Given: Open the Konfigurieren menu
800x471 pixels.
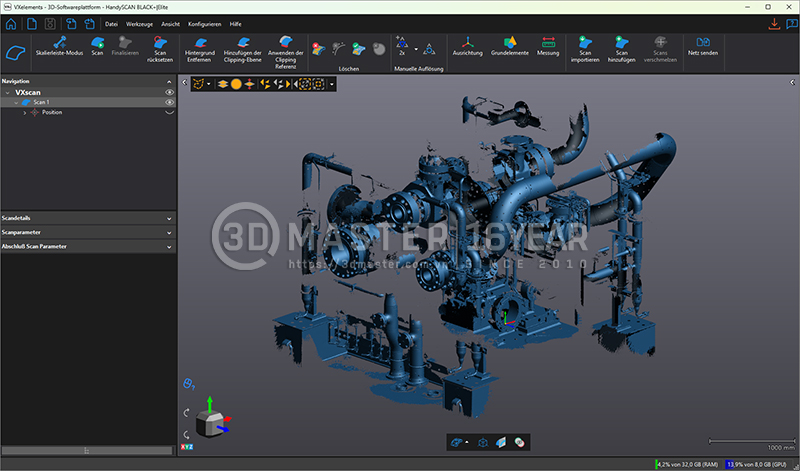Looking at the screenshot, I should point(205,24).
